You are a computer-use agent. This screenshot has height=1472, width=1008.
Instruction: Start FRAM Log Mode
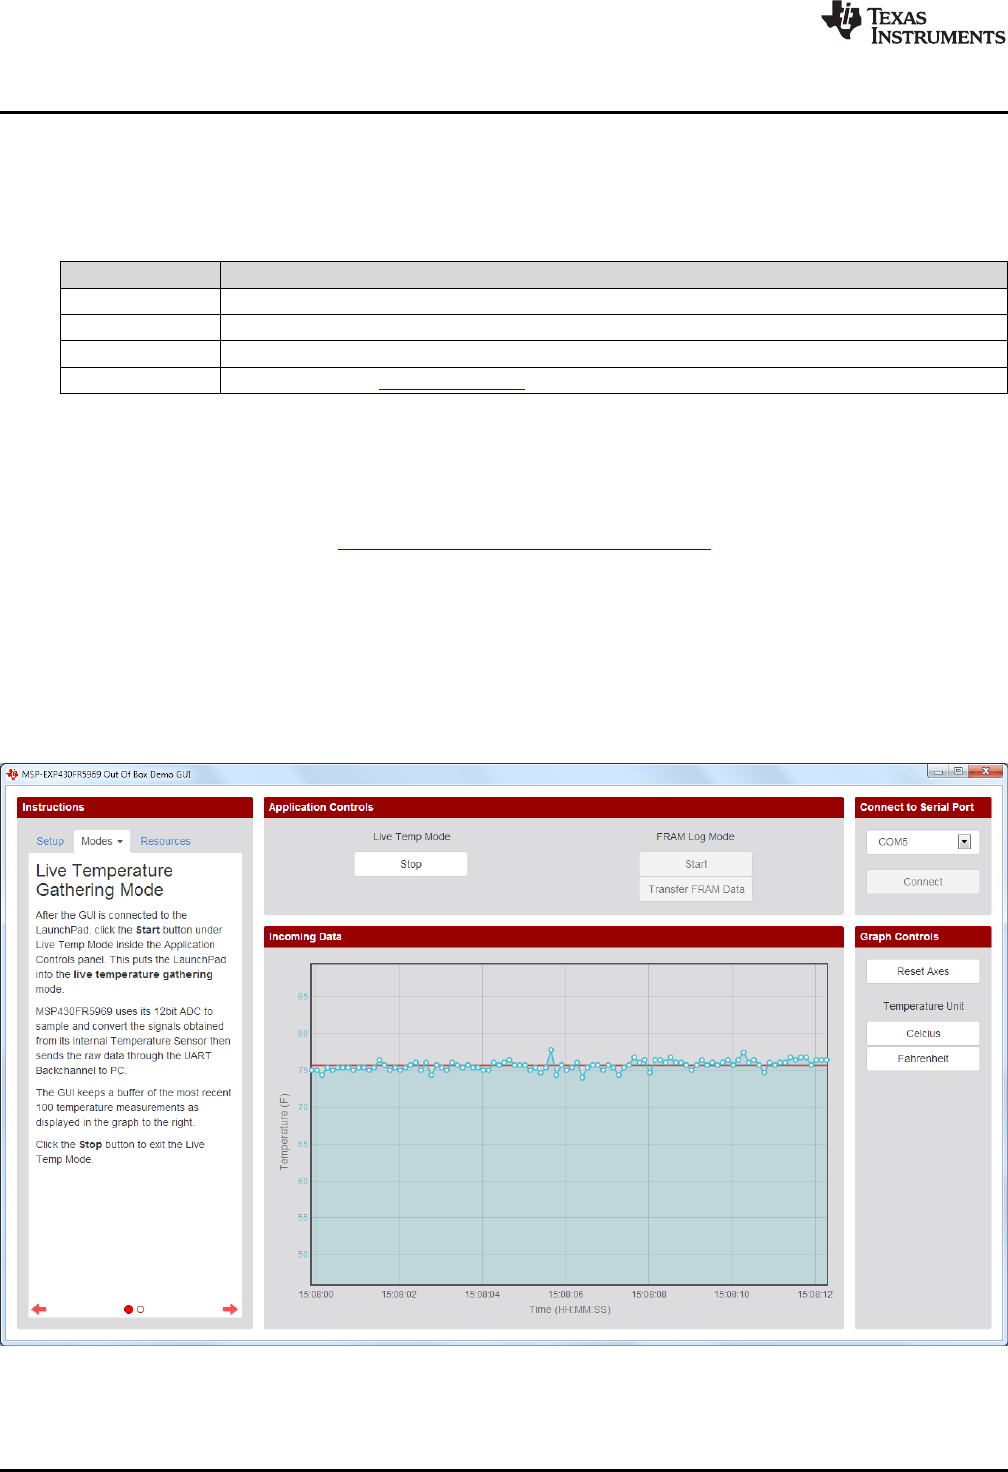point(696,864)
